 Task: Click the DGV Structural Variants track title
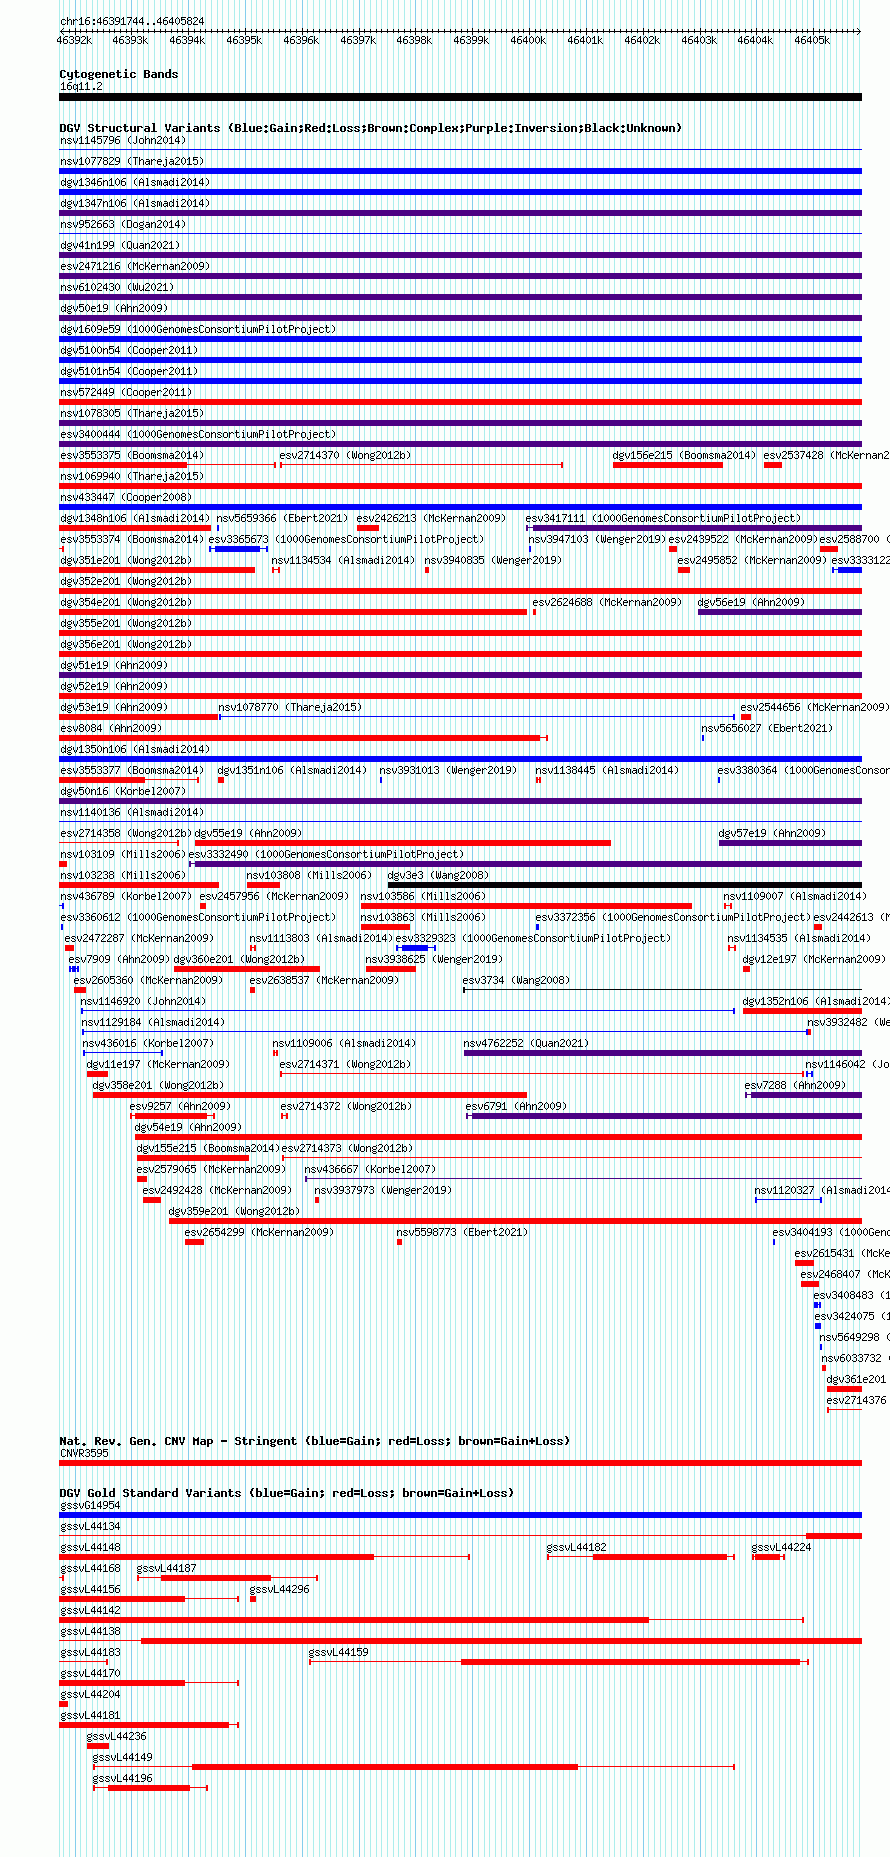(371, 128)
